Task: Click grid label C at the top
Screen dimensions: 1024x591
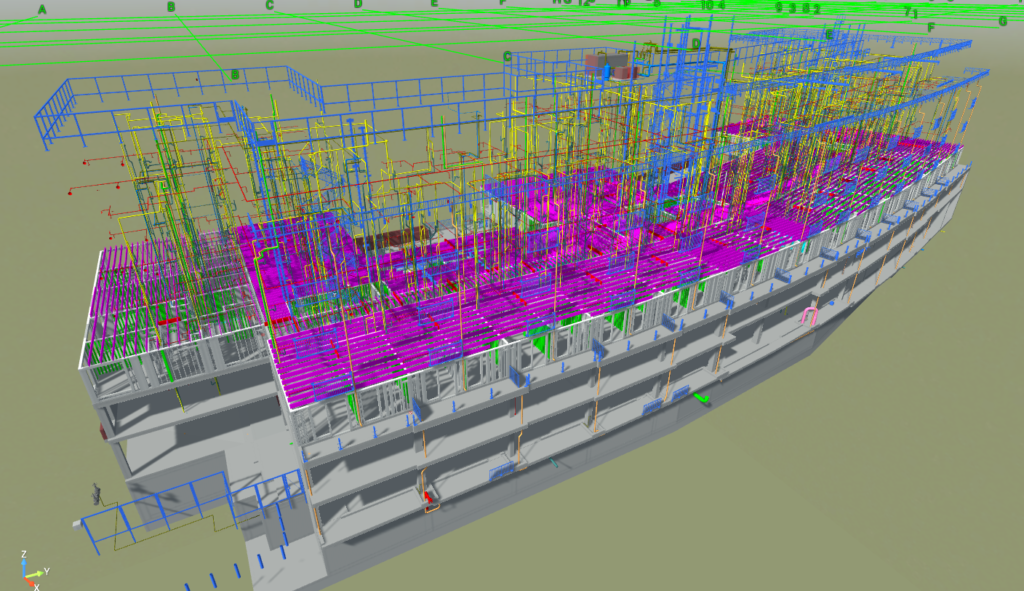Action: (269, 5)
